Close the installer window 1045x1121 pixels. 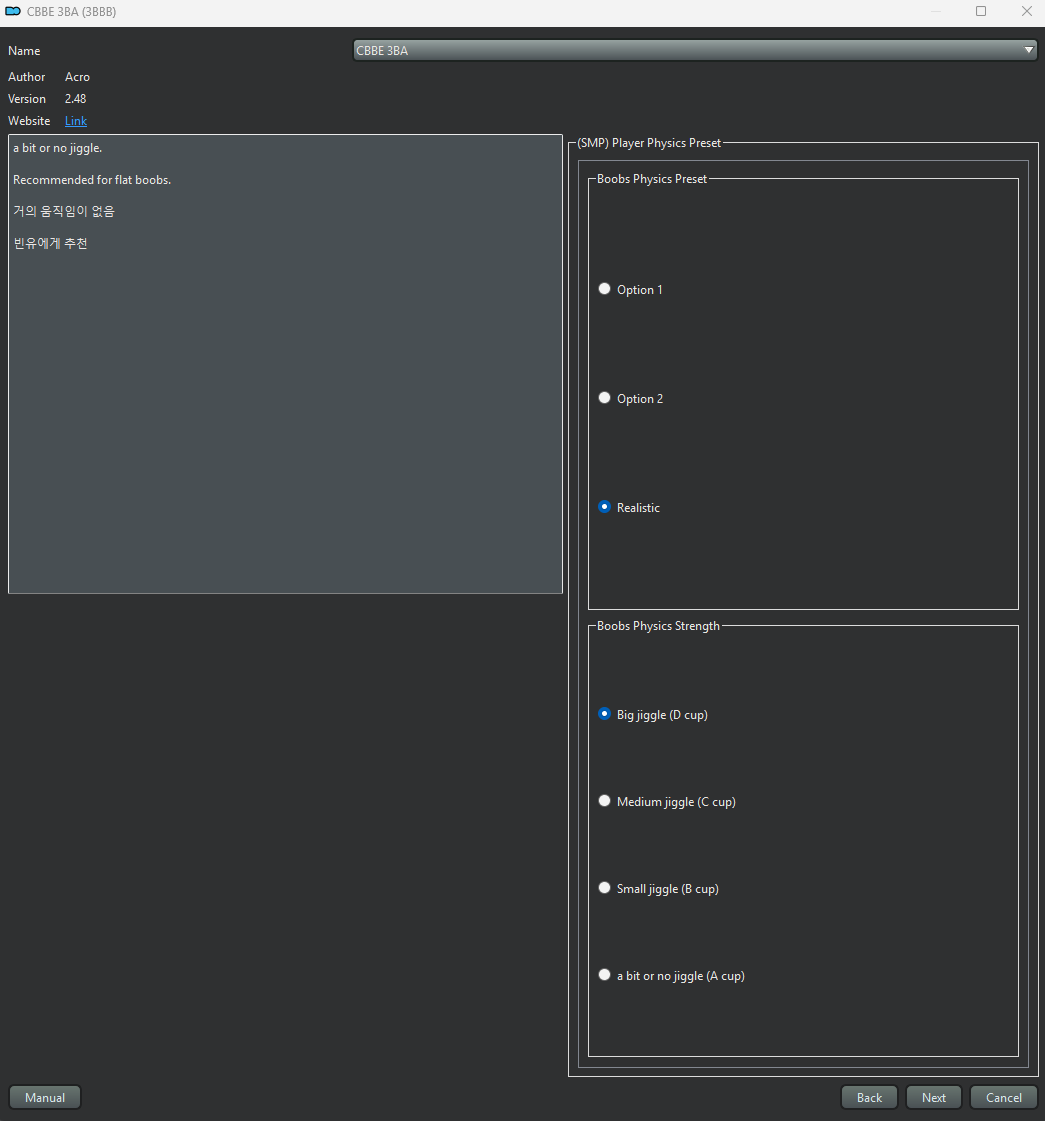click(1026, 11)
